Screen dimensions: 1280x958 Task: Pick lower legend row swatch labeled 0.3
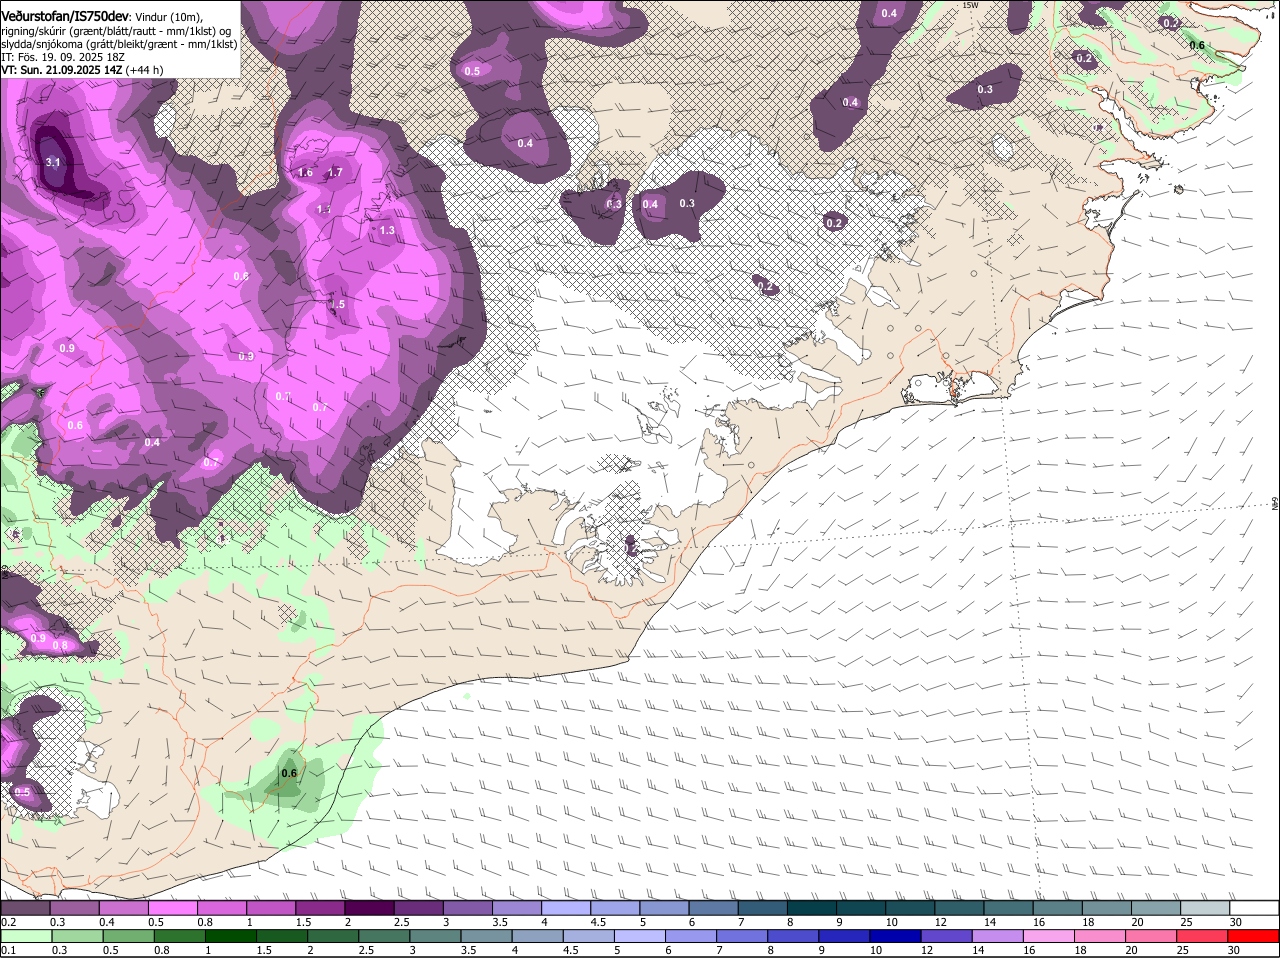click(77, 936)
